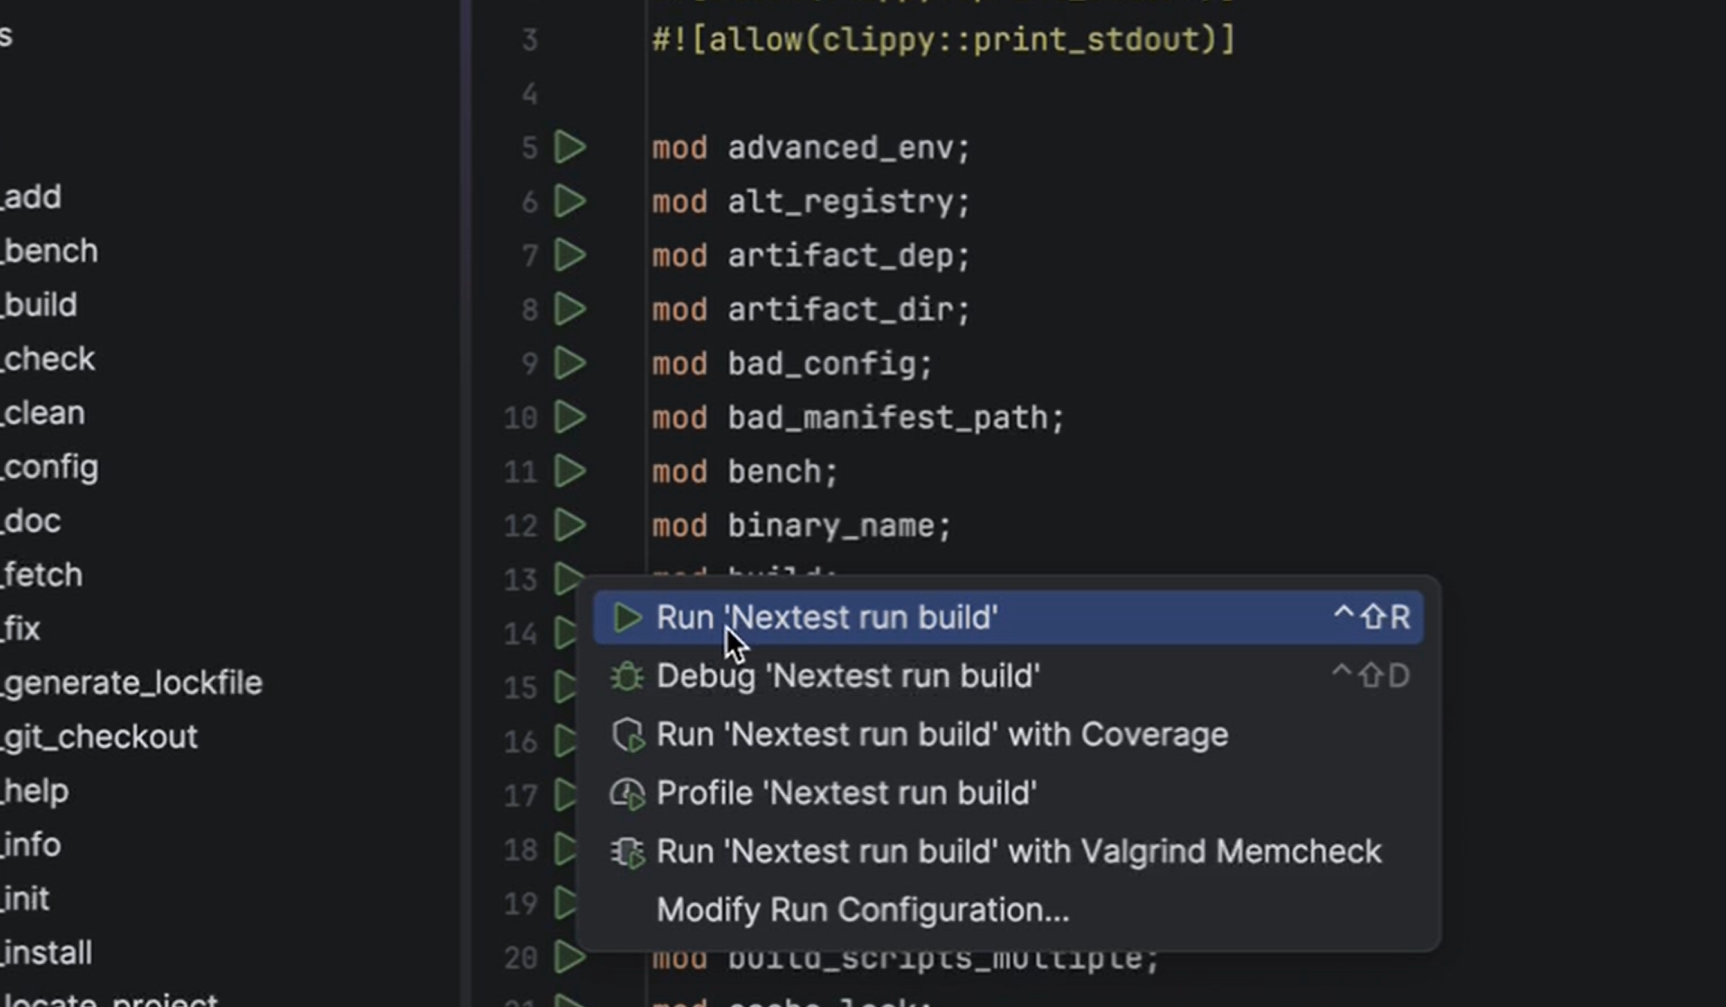Click run gutter icon beside mod binary_name
Screen dimensions: 1726x1007
570,525
